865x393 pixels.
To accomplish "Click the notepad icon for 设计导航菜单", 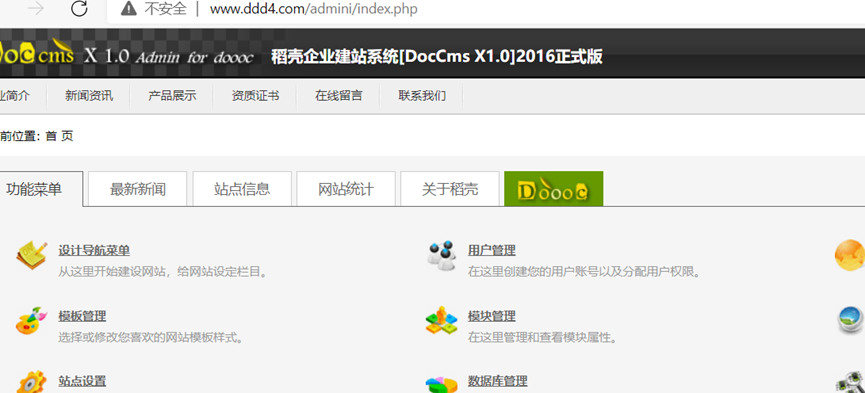I will pos(31,255).
